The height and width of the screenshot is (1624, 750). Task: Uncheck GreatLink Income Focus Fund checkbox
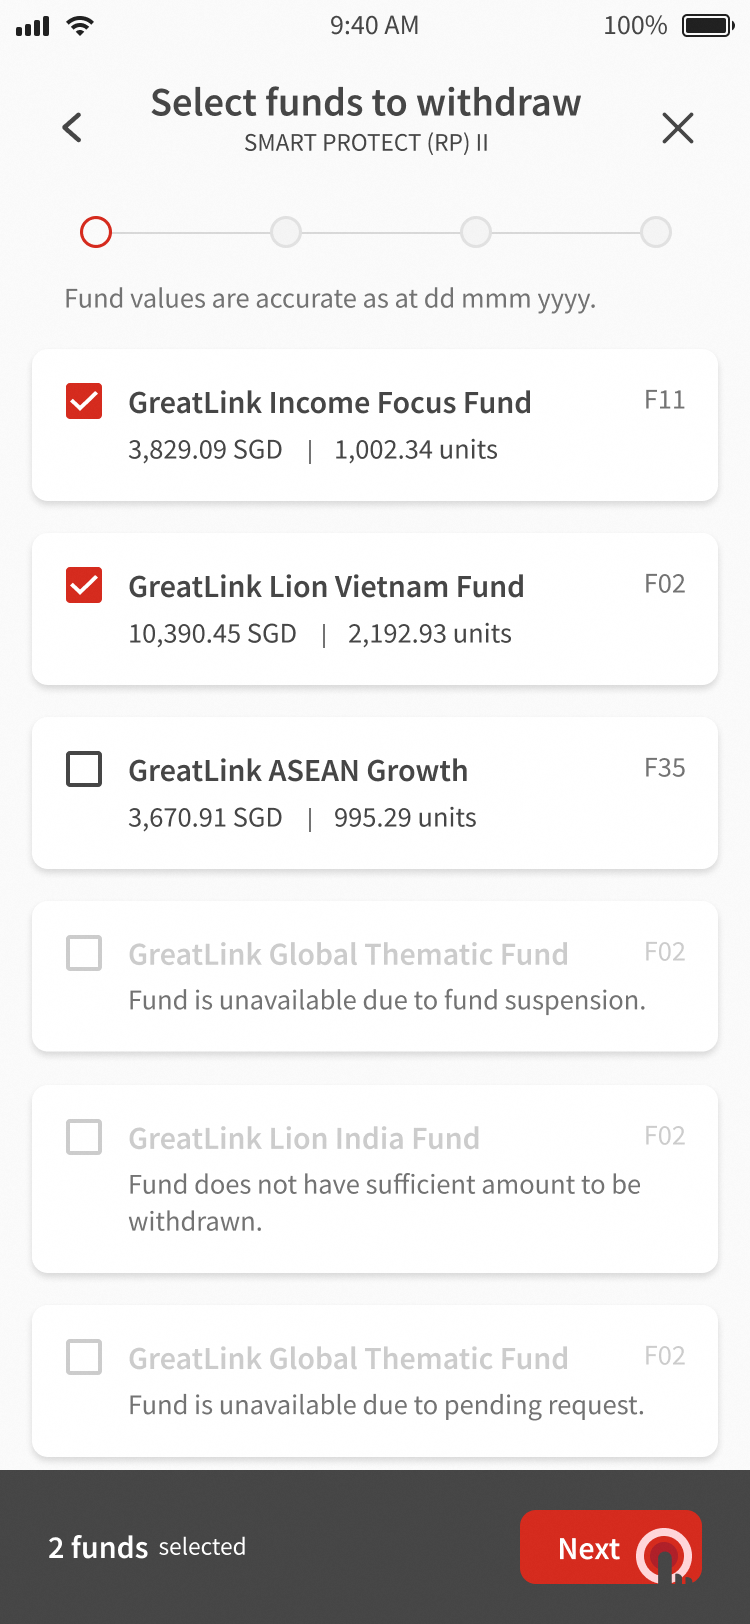pyautogui.click(x=84, y=401)
